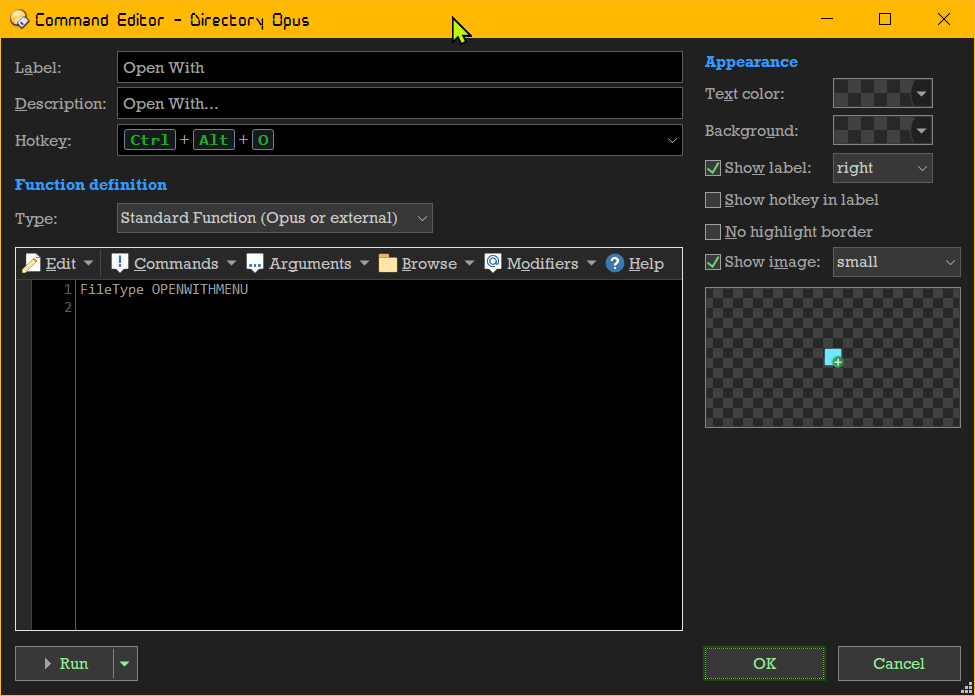Click the Function definition heading
The image size is (975, 696).
pos(91,185)
